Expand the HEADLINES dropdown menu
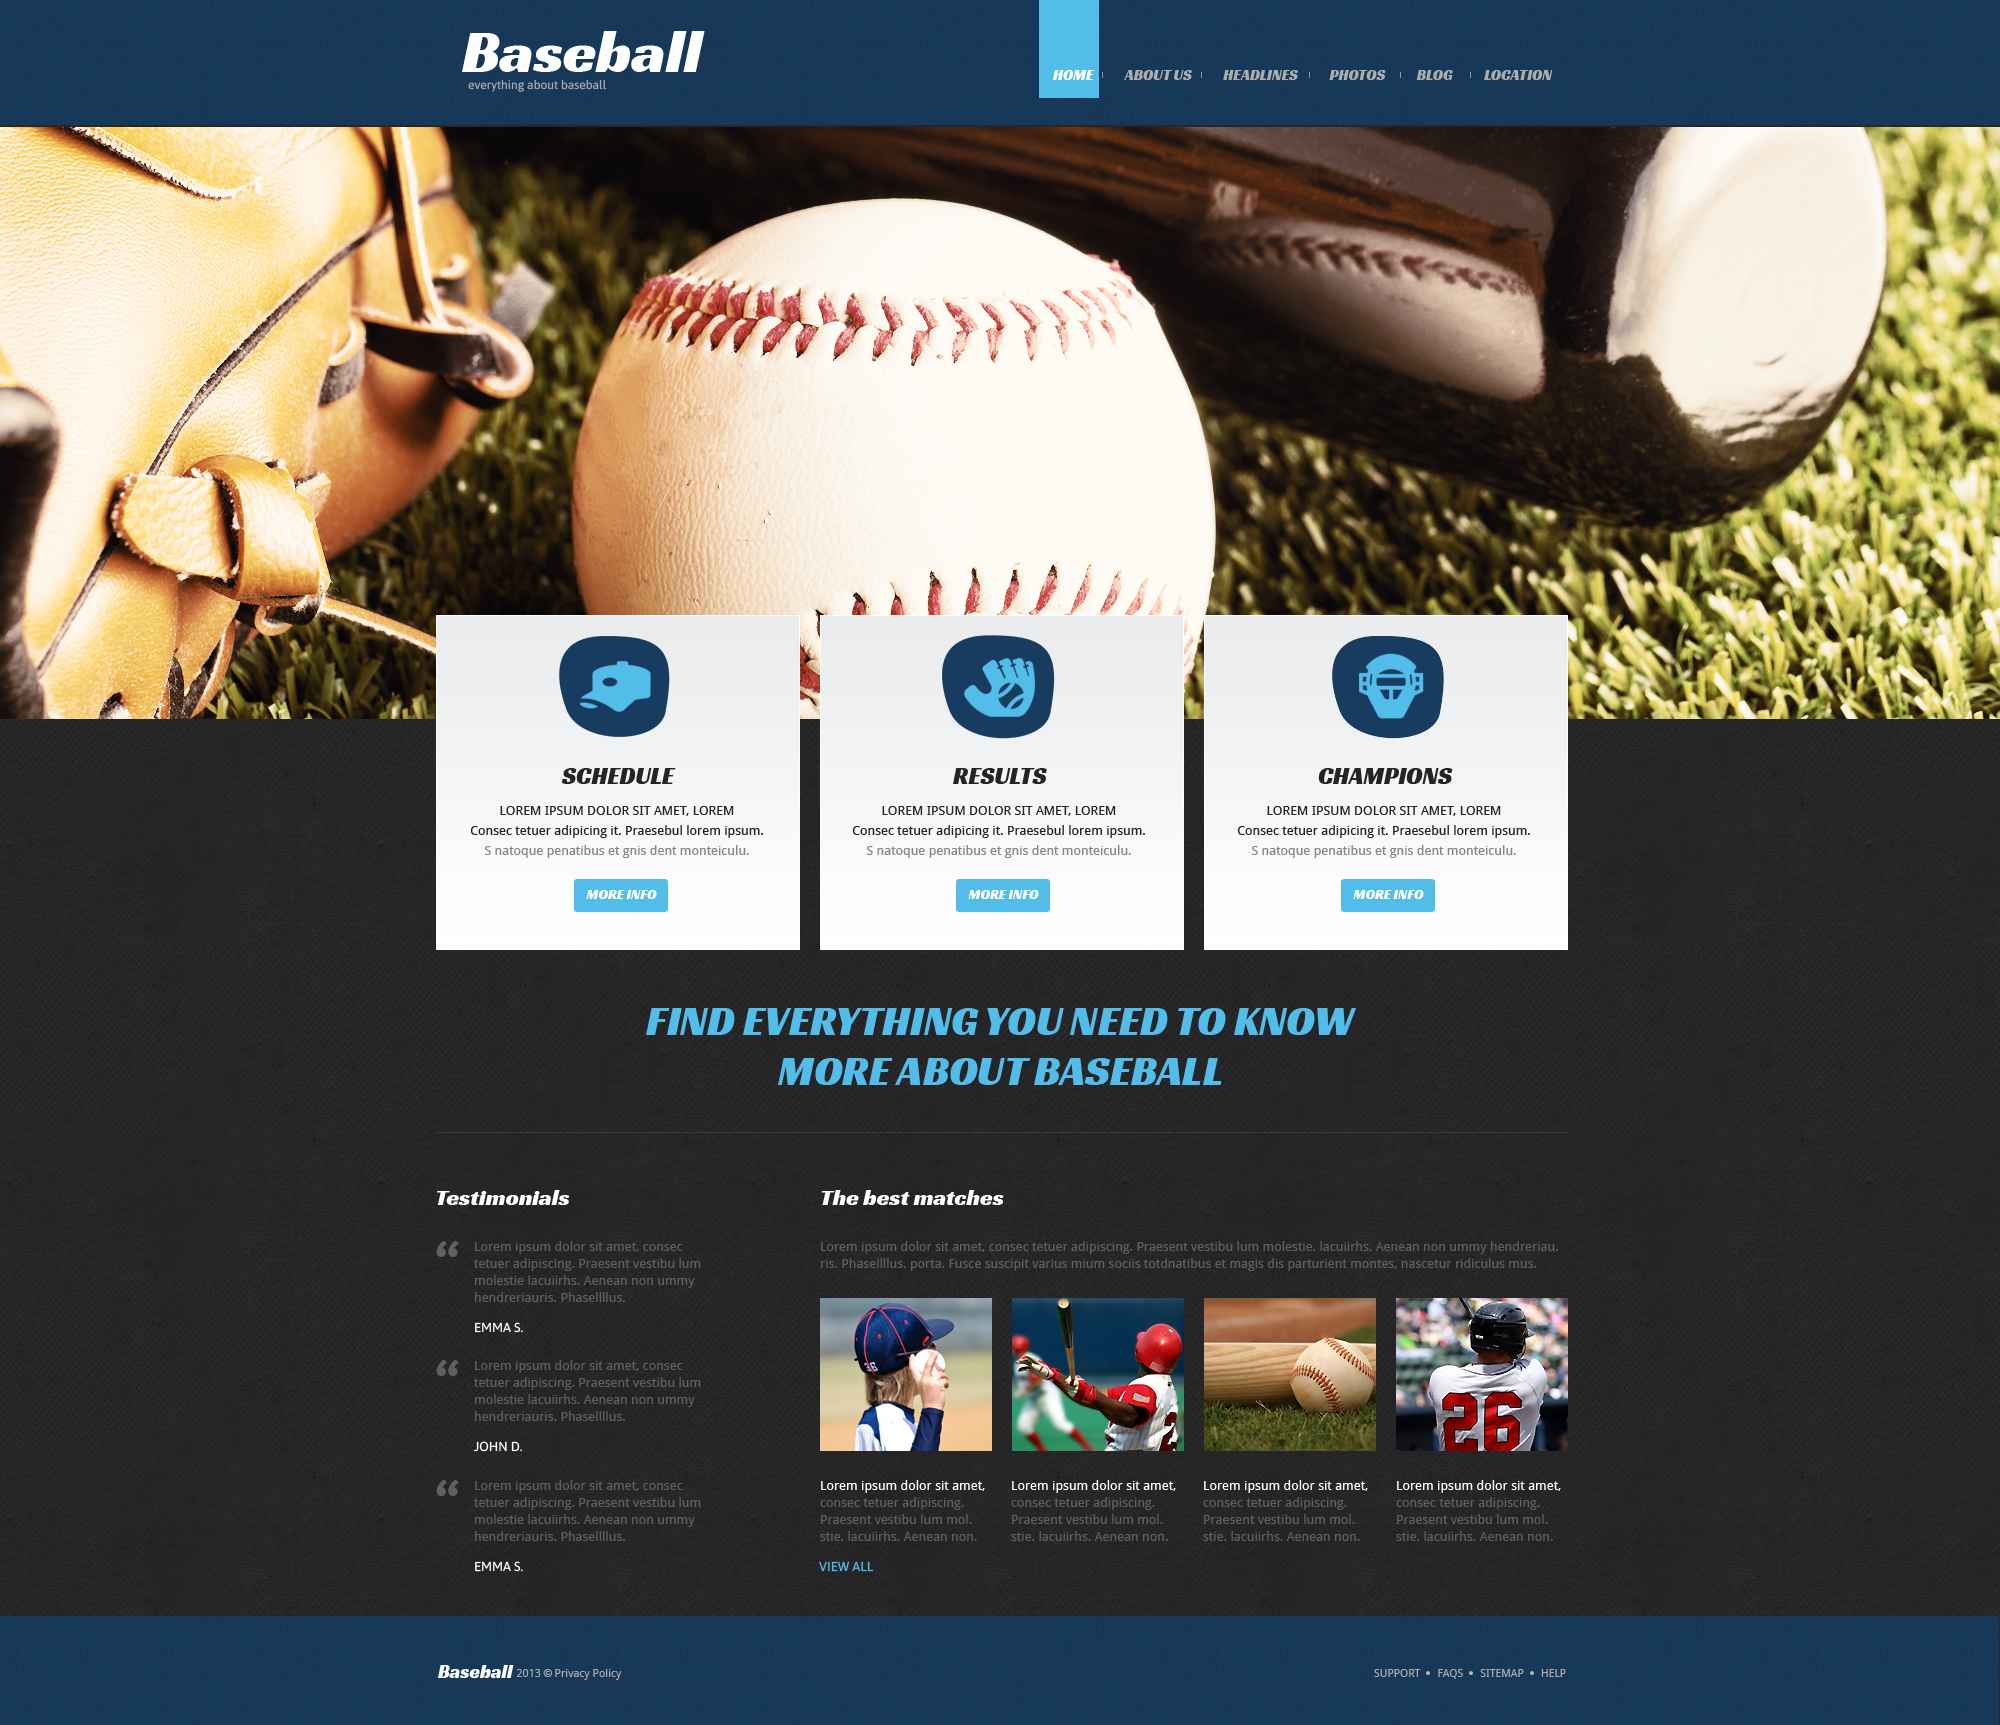2000x1725 pixels. [1259, 75]
